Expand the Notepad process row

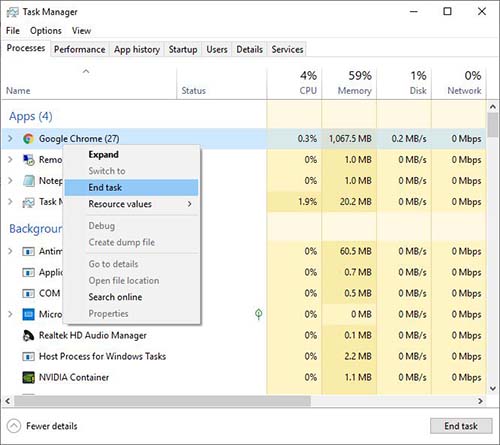(10, 180)
